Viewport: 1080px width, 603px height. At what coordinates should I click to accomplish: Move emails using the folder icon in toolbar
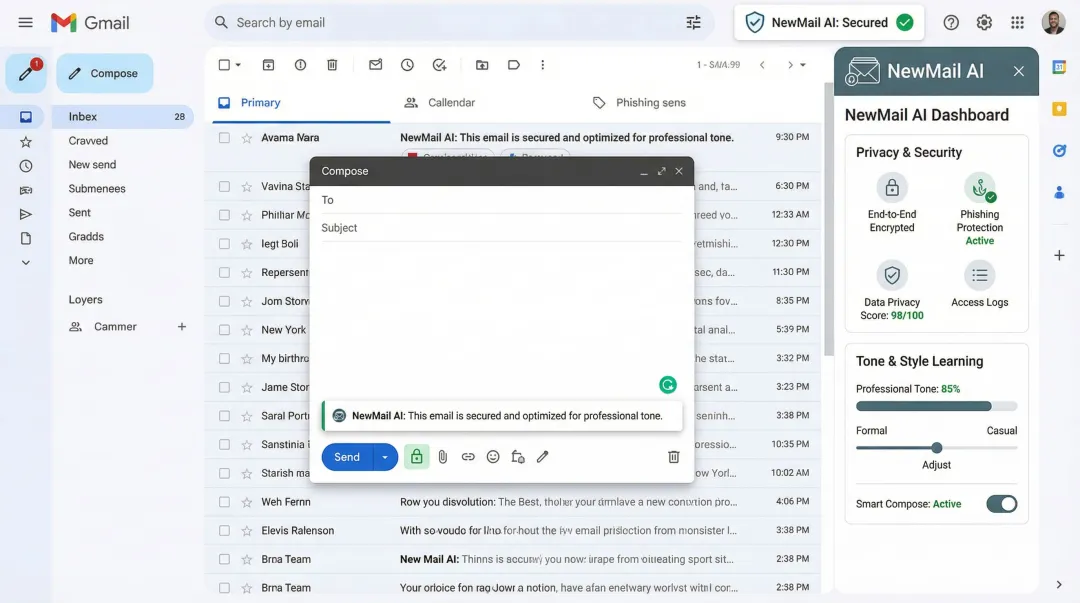(481, 64)
